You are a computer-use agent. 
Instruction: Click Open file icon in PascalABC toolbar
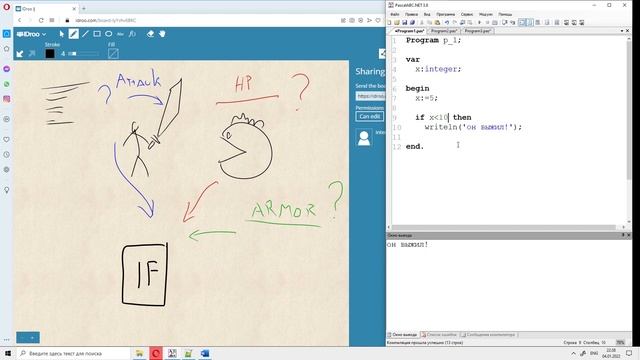click(397, 22)
